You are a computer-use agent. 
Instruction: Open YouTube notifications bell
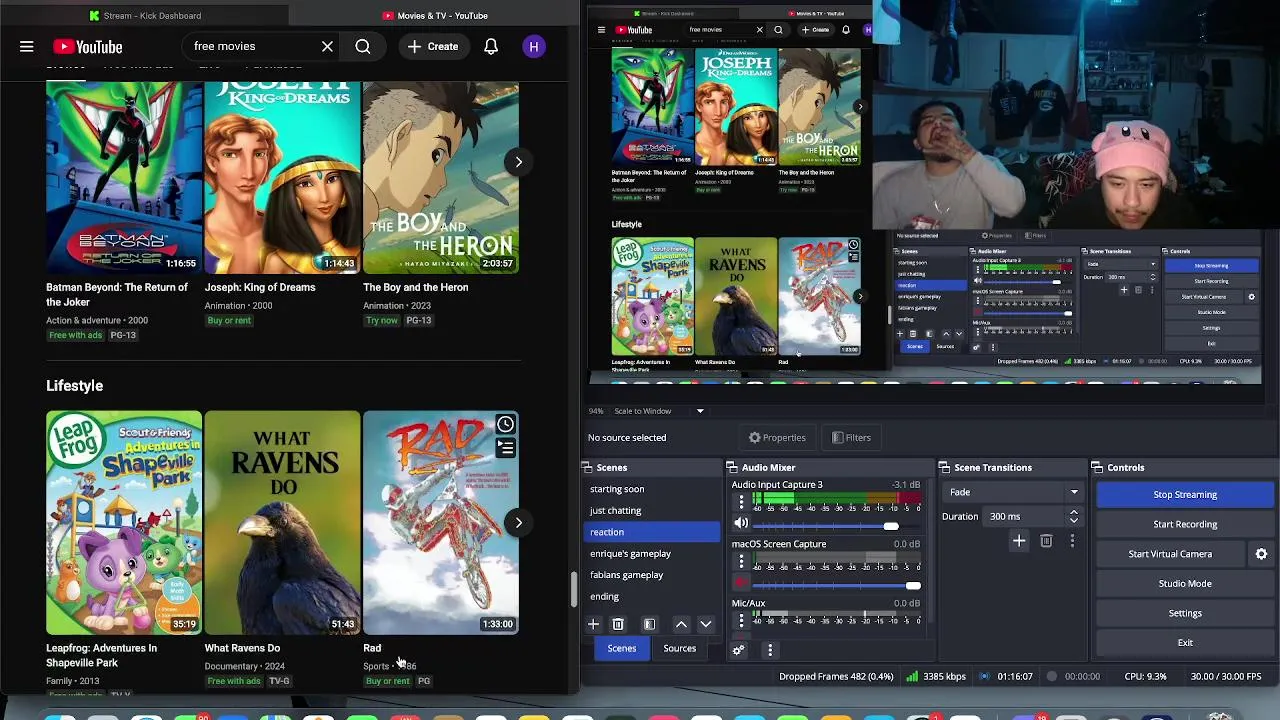coord(491,46)
